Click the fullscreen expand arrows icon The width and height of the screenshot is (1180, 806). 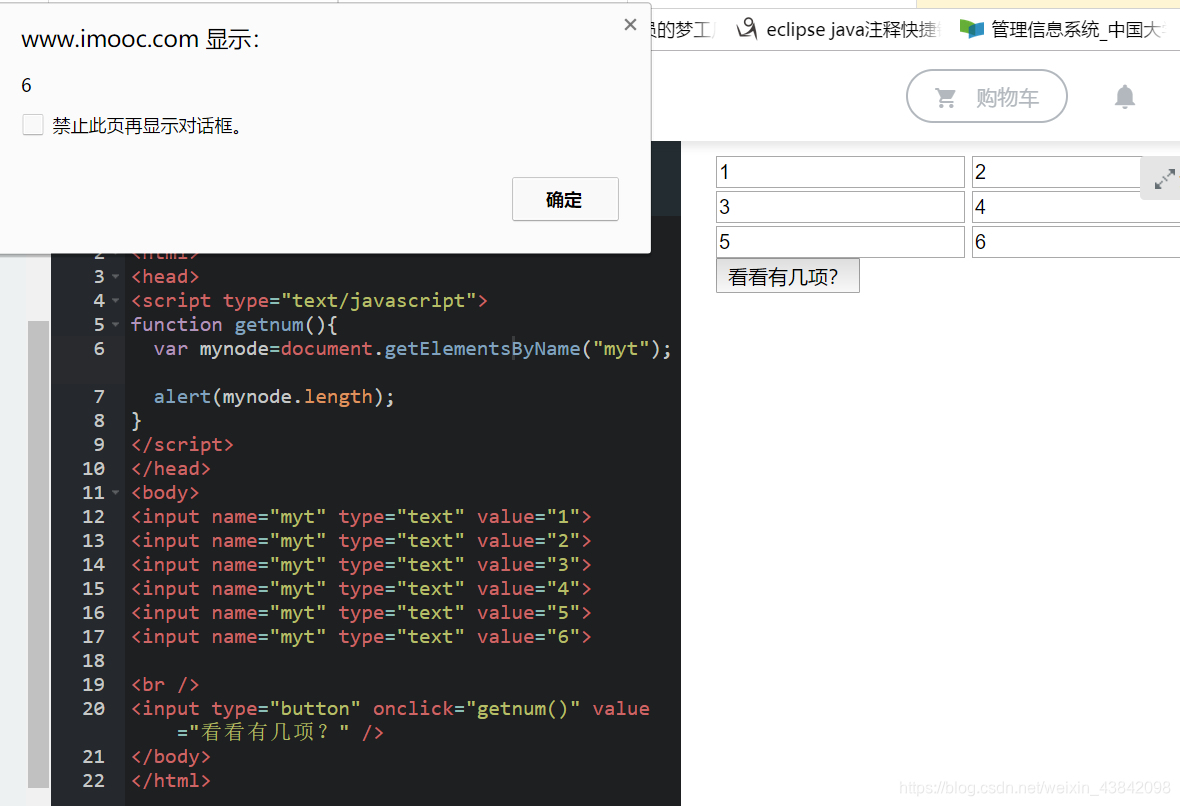point(1163,179)
